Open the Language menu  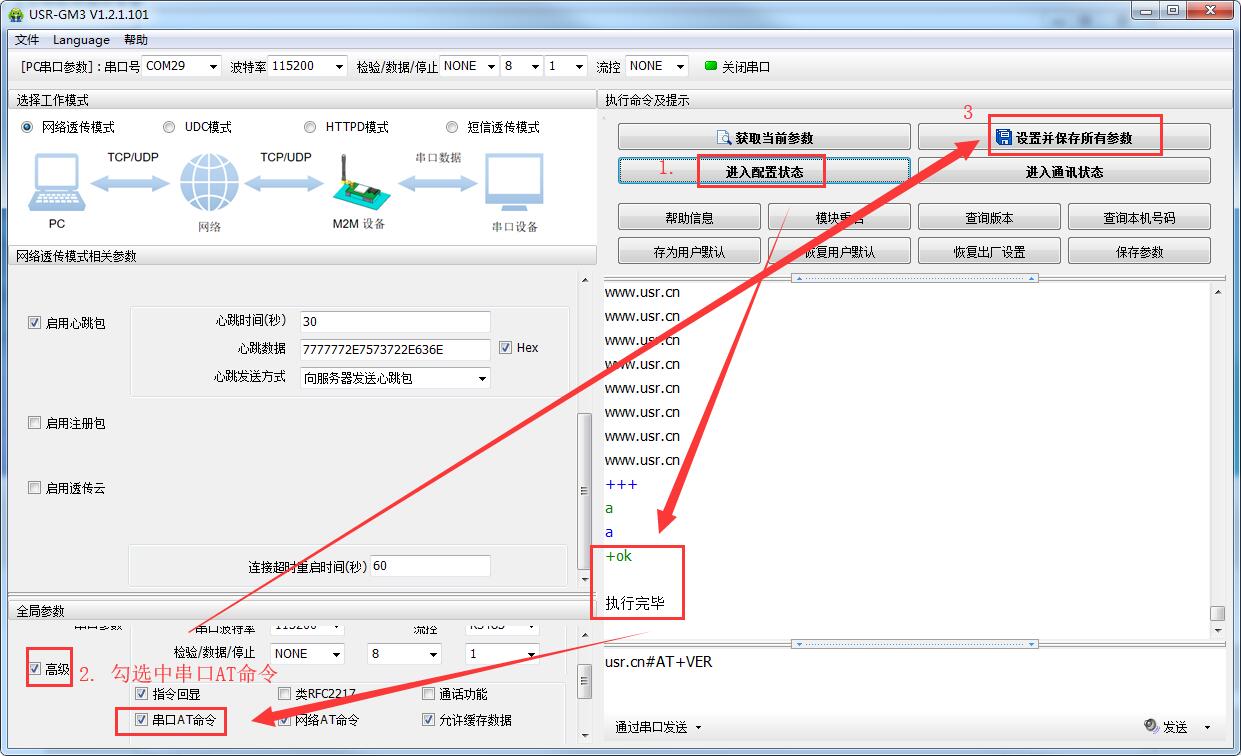pos(81,40)
